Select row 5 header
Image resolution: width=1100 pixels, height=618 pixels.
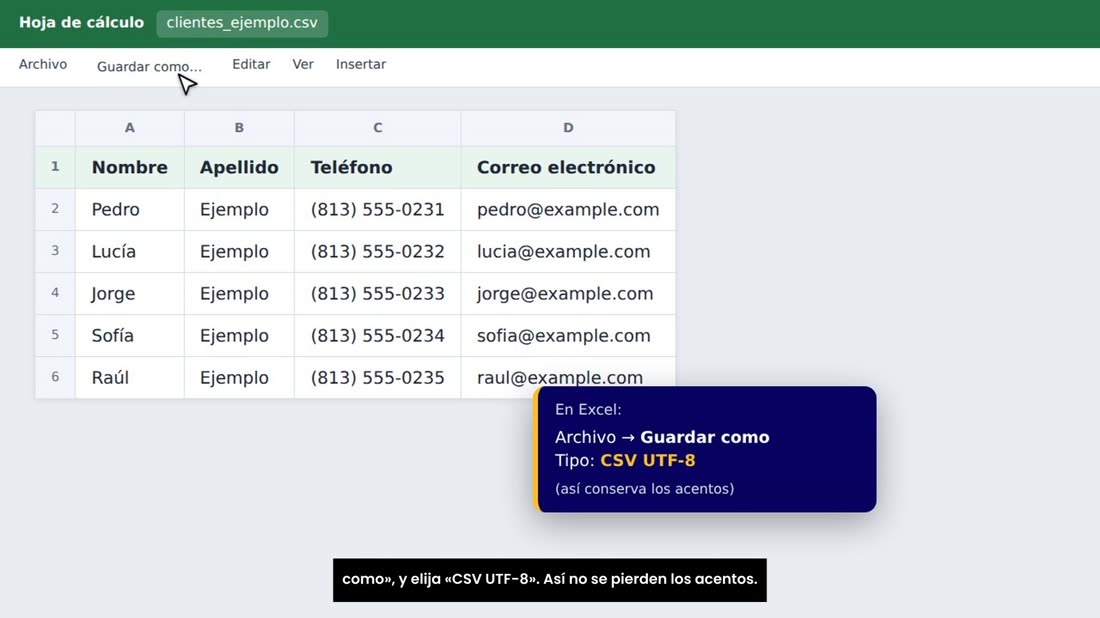point(55,335)
